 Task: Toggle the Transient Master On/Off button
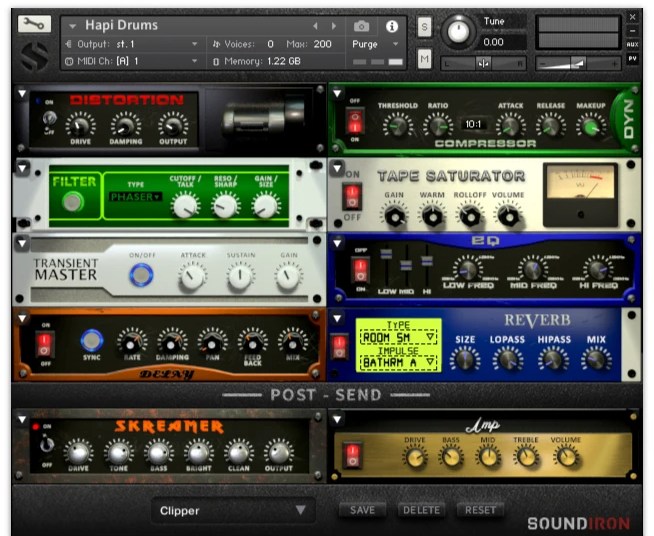[x=141, y=275]
